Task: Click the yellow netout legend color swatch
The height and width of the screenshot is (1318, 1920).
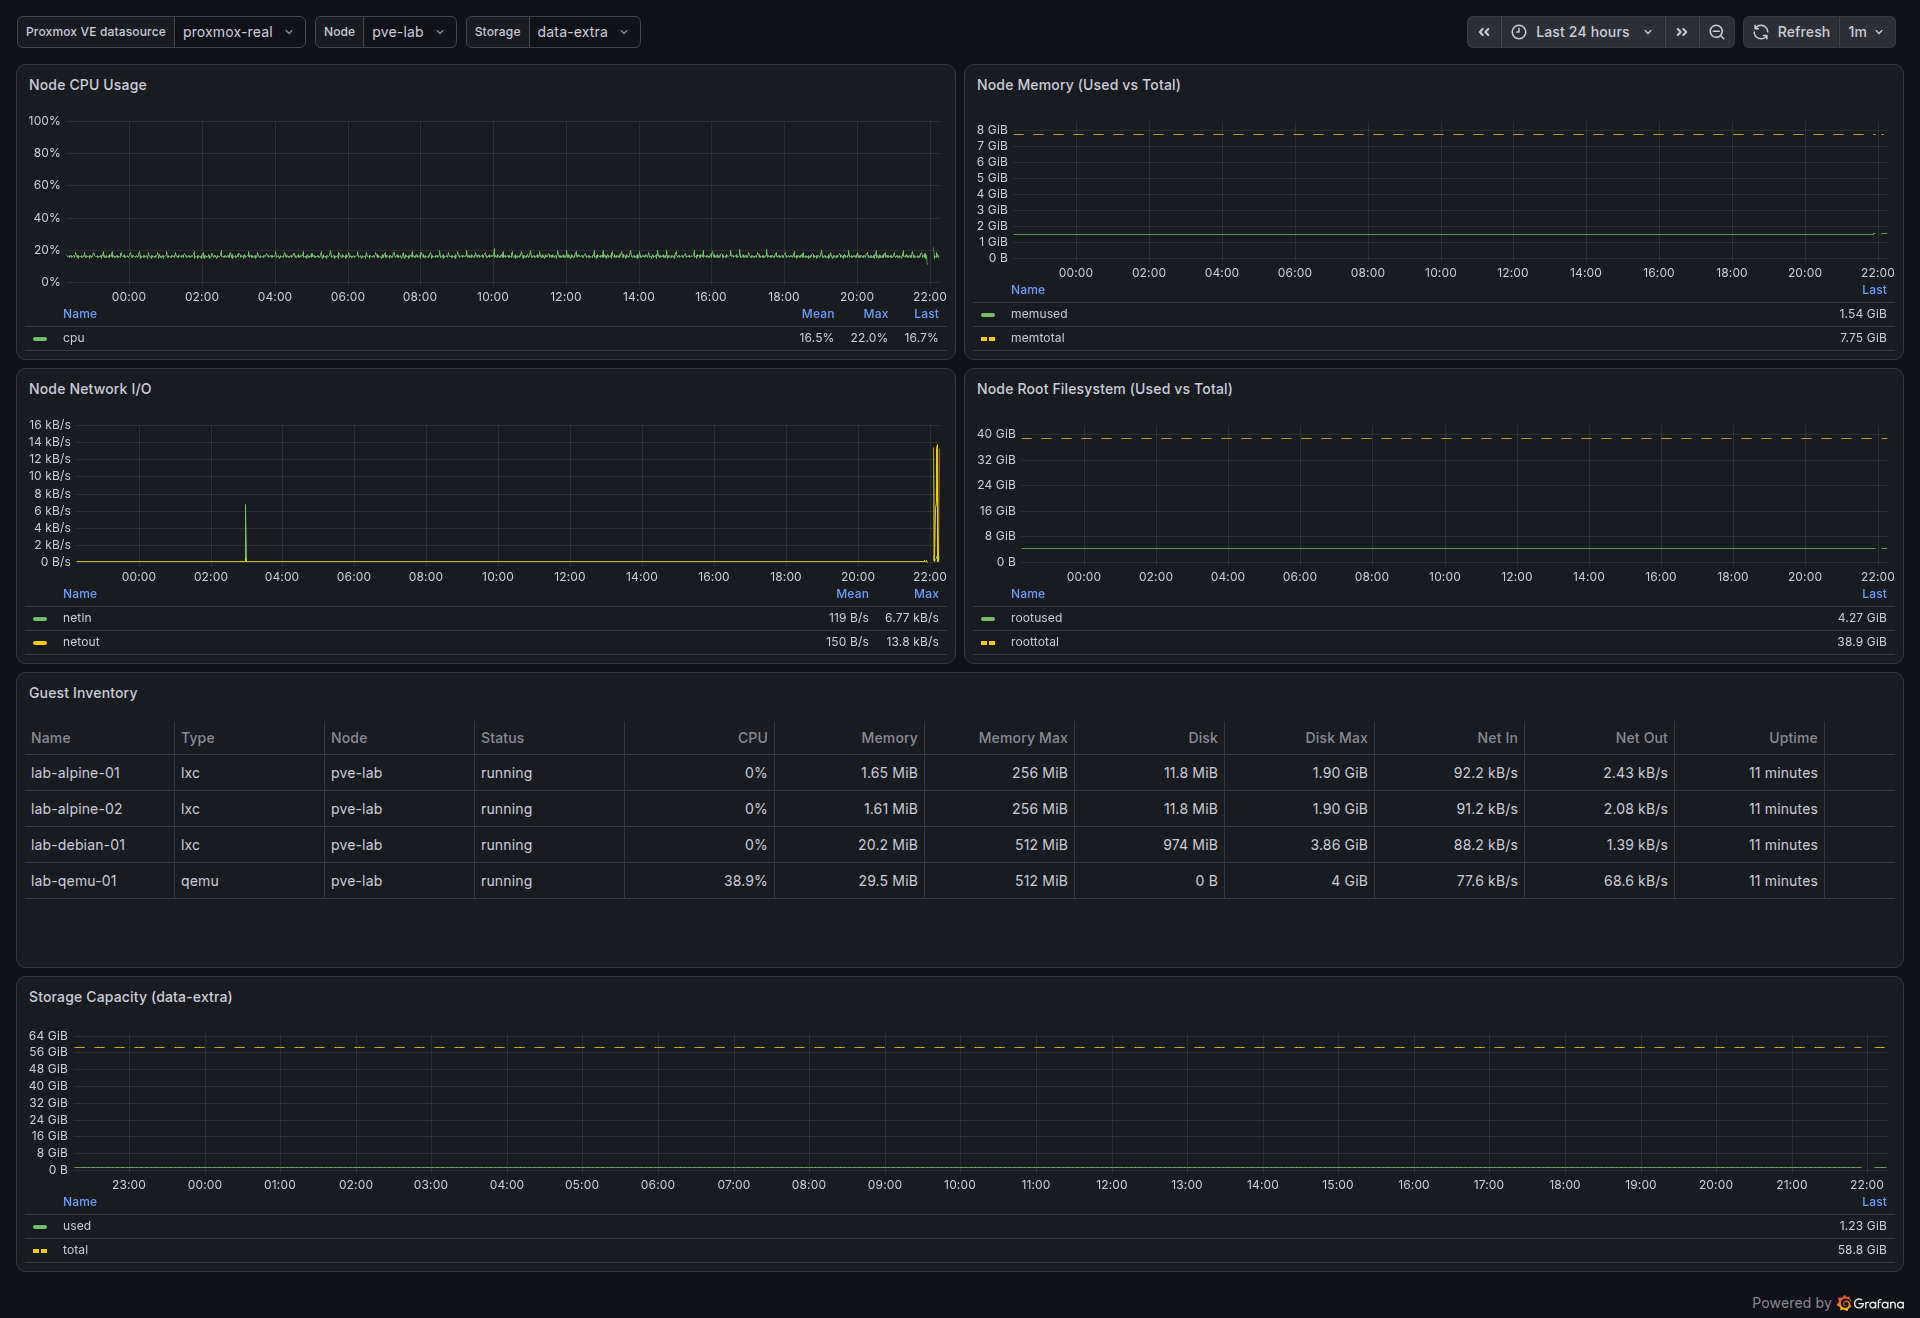Action: [x=40, y=643]
